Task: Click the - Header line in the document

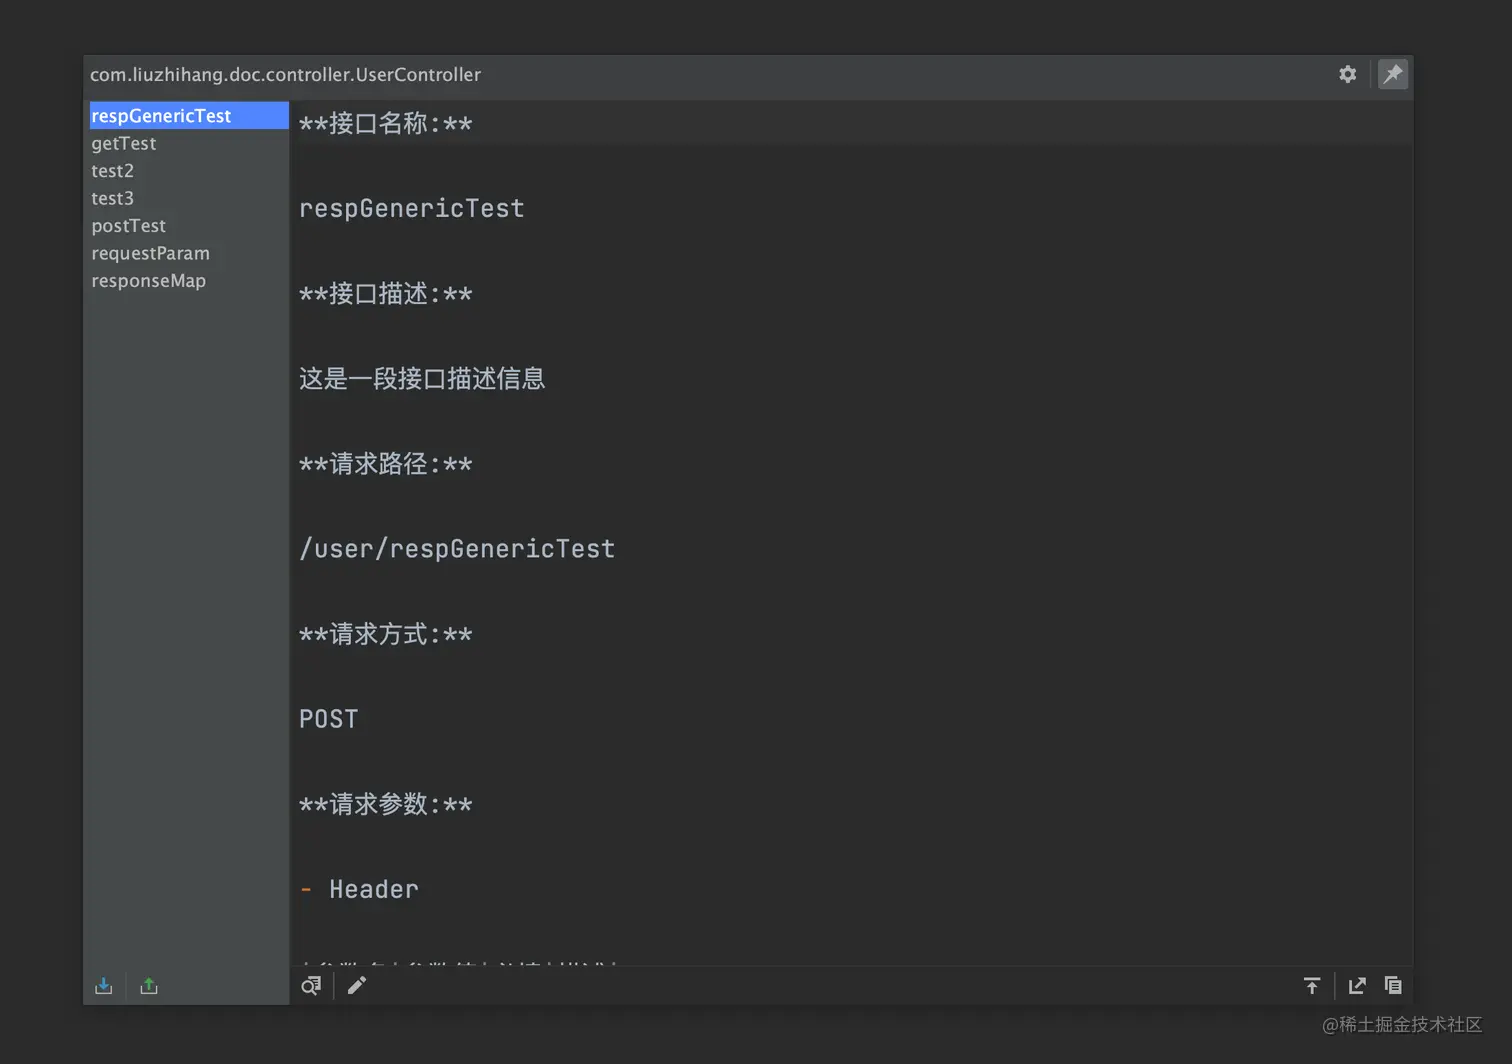Action: 359,889
